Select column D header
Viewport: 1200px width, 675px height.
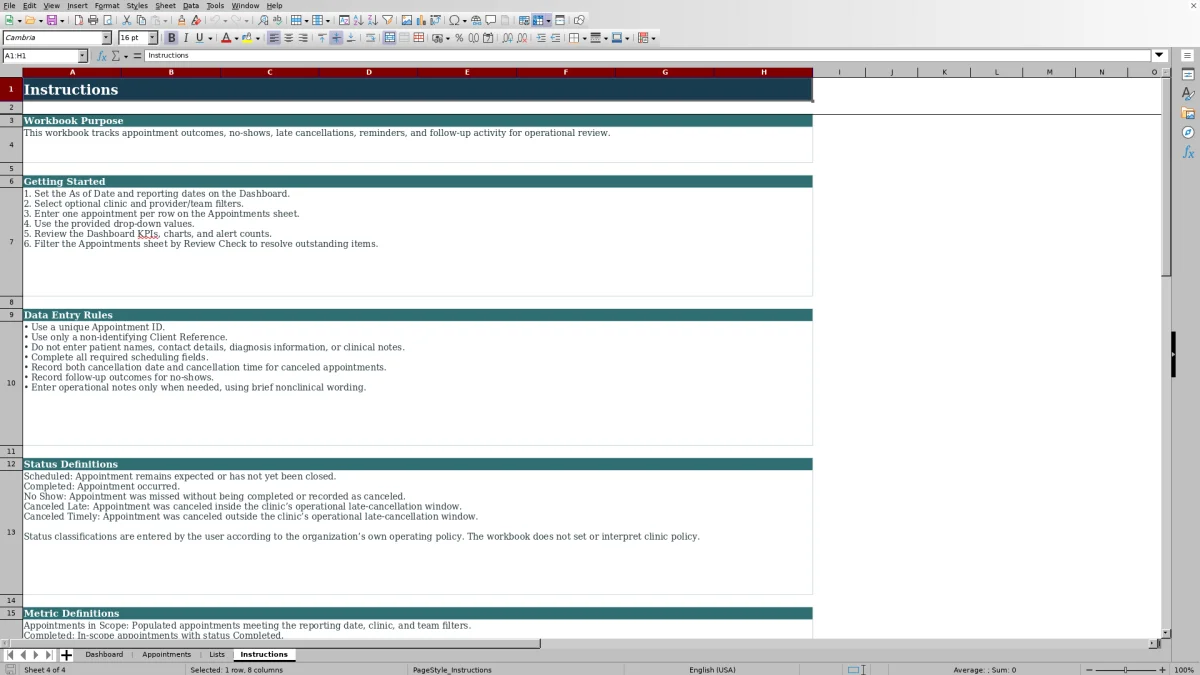click(368, 72)
